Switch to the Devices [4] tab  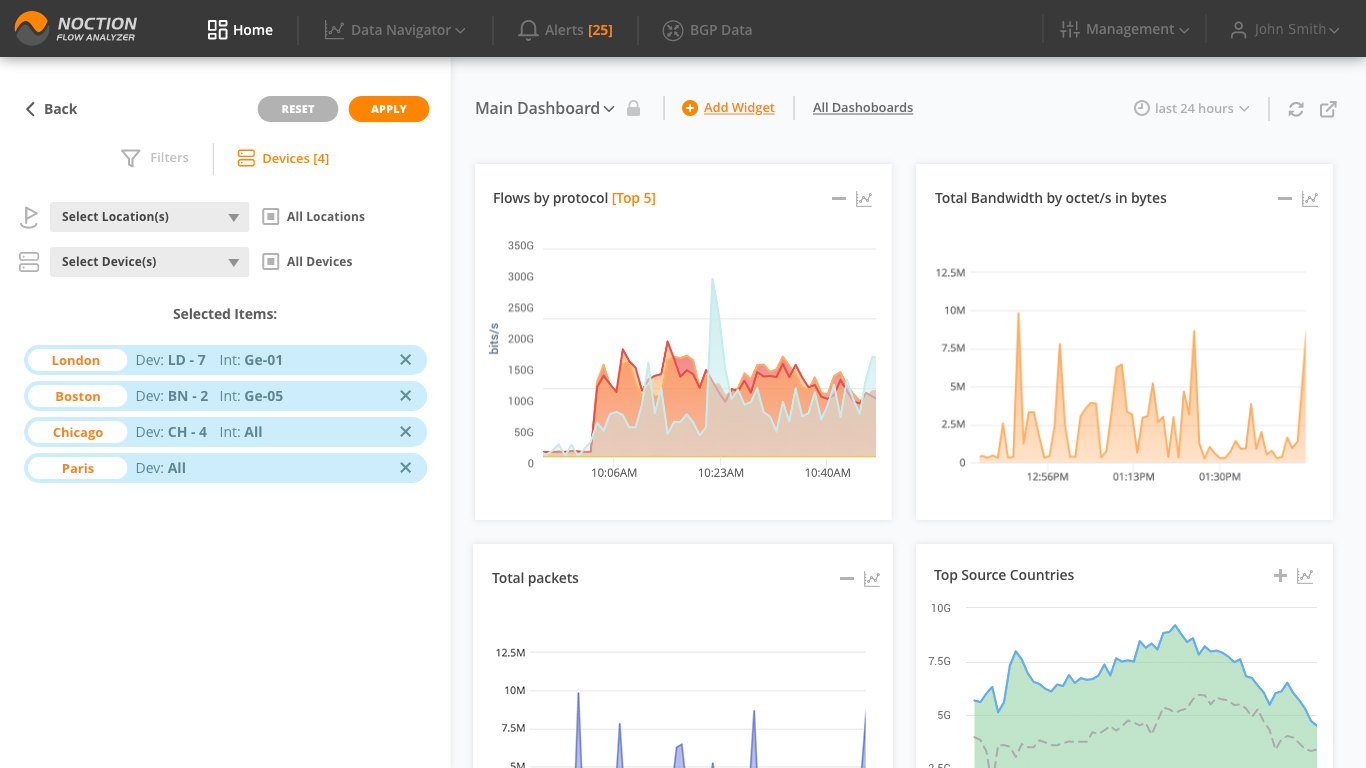(x=283, y=158)
